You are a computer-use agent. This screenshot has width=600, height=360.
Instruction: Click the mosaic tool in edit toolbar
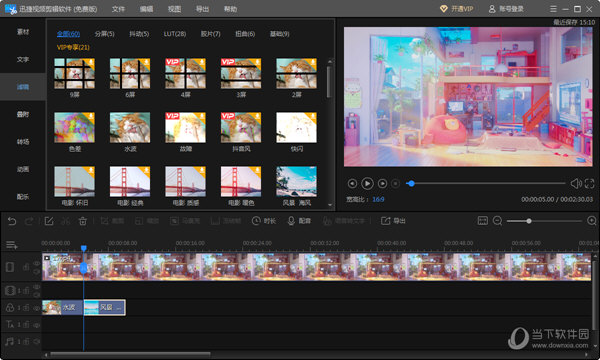point(185,221)
